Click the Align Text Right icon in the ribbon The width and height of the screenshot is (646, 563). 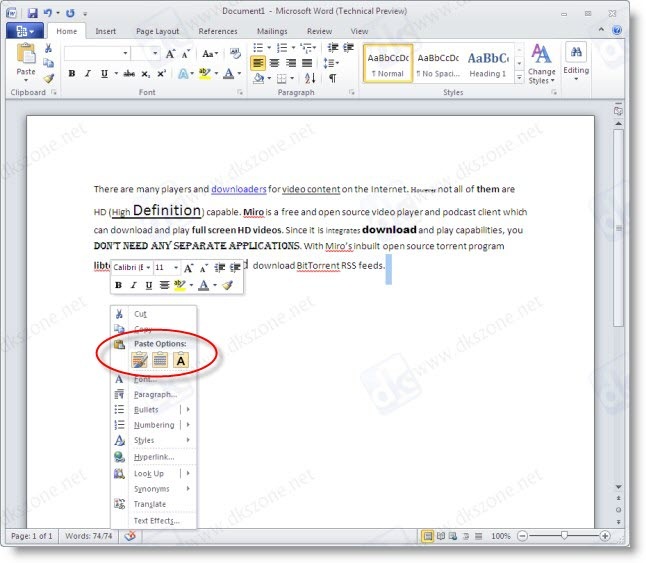pos(291,63)
